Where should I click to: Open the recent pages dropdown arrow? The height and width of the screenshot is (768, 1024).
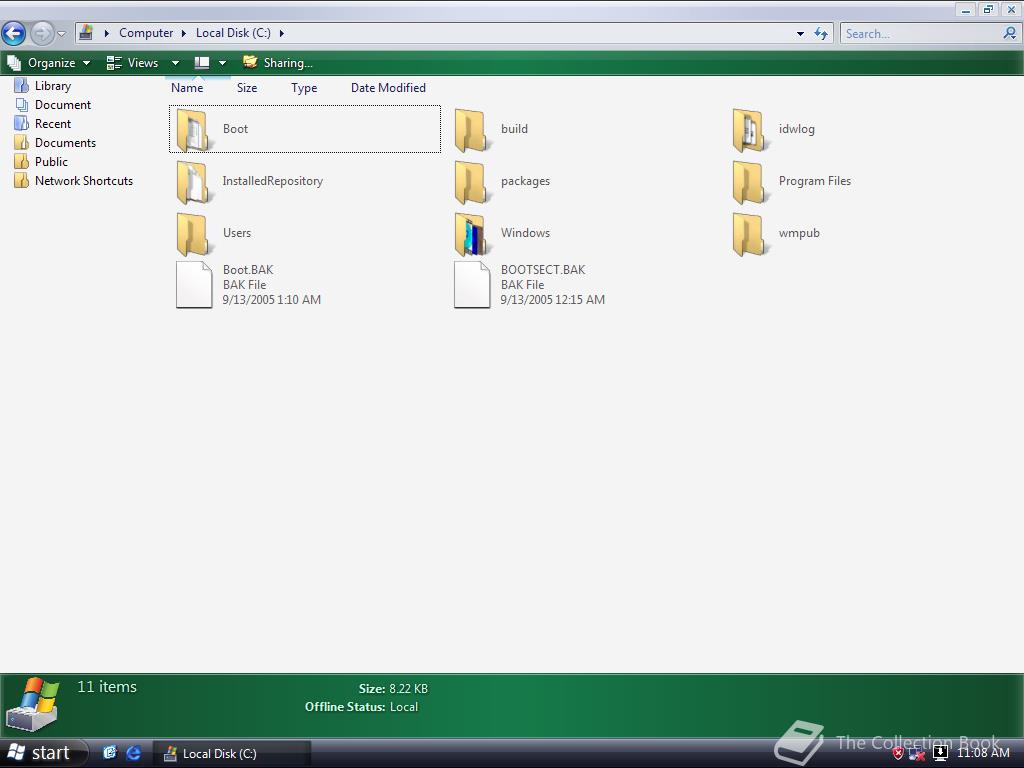click(x=61, y=34)
